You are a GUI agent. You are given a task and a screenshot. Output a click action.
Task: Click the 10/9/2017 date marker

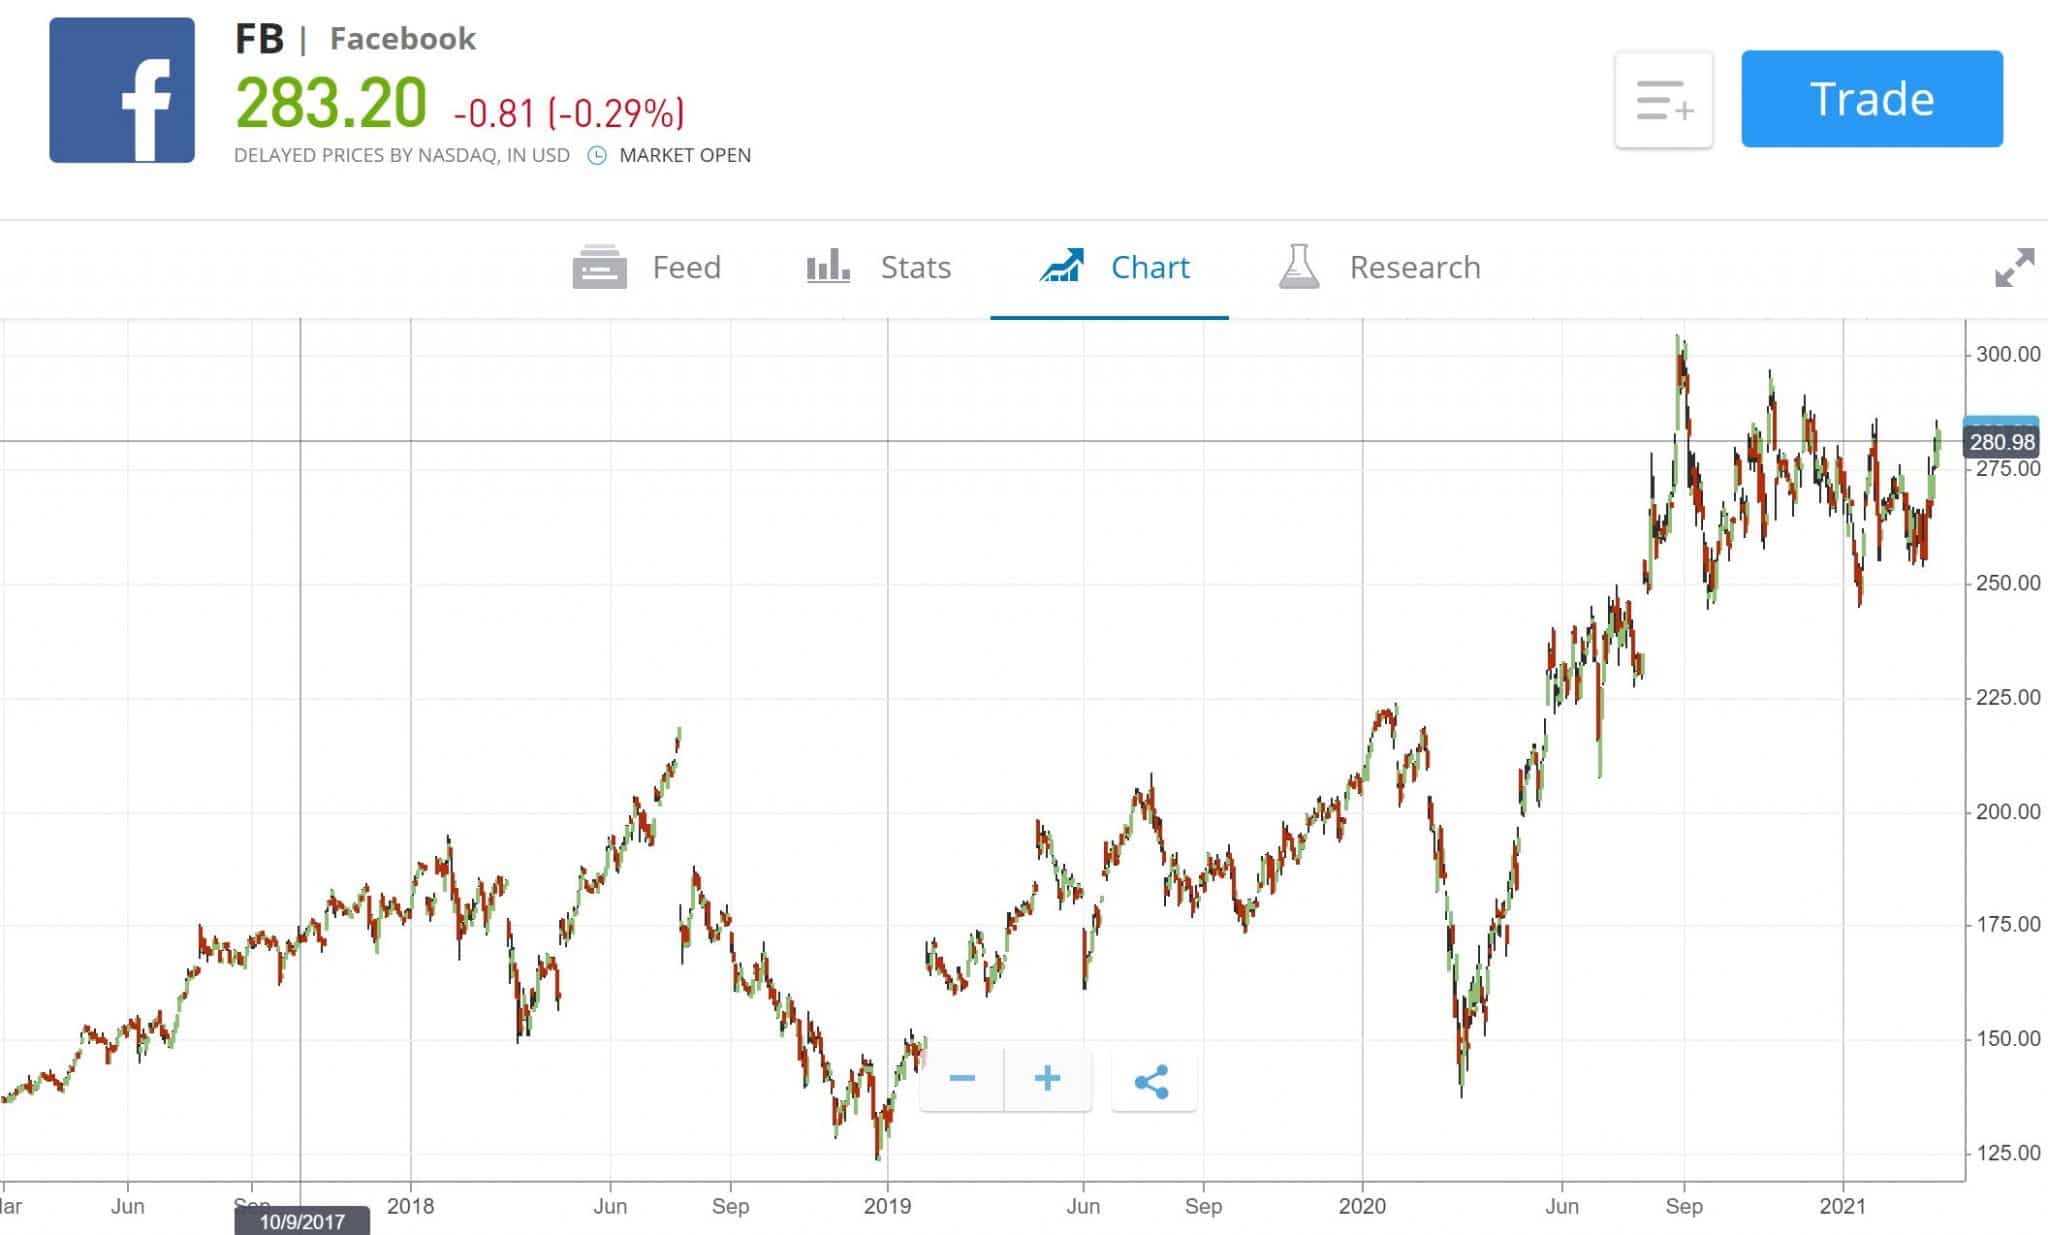point(302,1221)
